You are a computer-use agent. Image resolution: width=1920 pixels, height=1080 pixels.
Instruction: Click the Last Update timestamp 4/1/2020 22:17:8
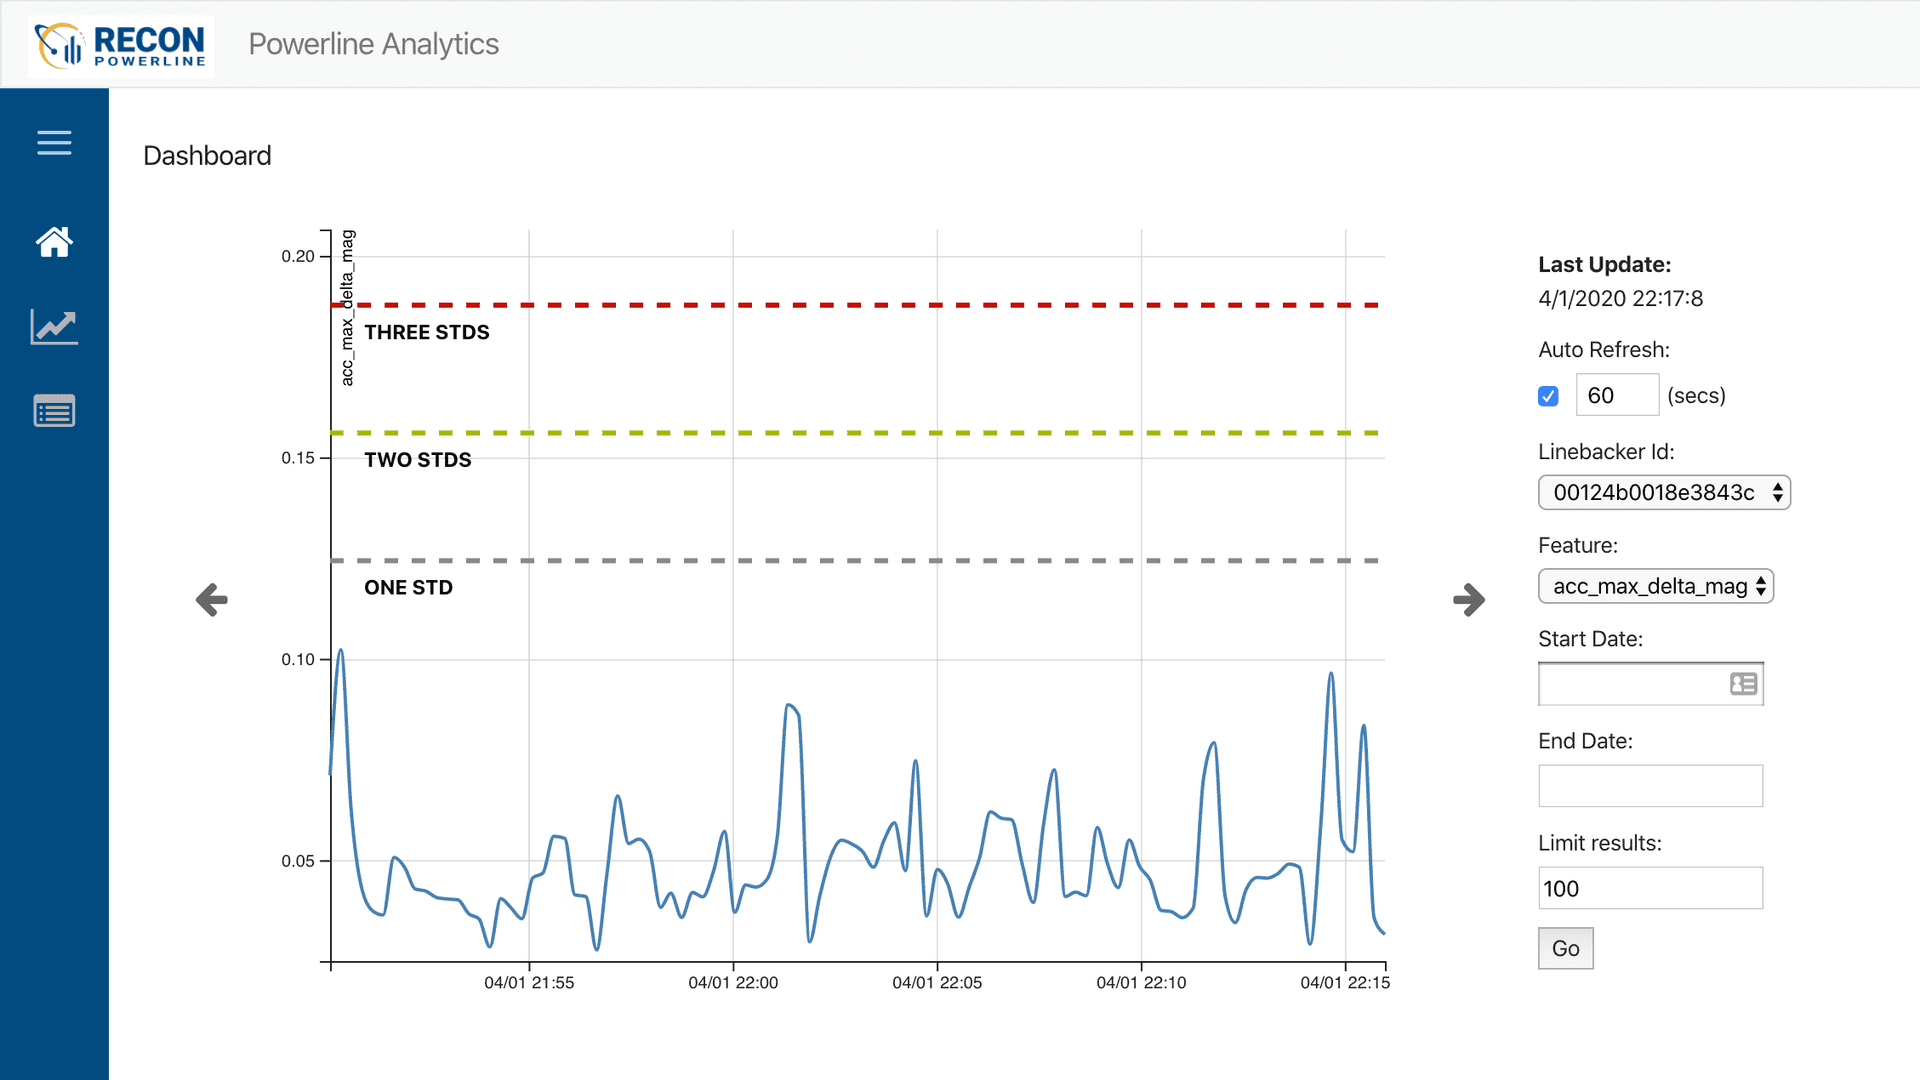(x=1620, y=299)
